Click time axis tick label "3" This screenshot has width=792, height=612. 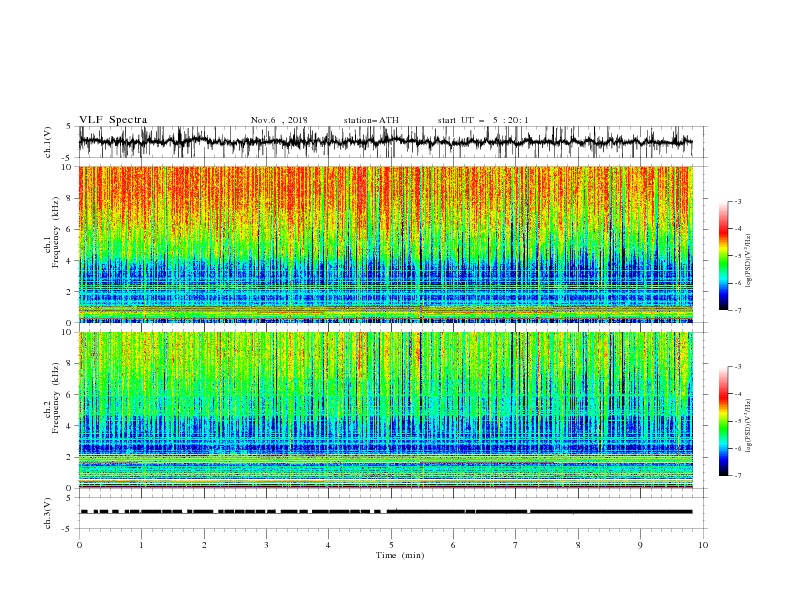tap(266, 545)
